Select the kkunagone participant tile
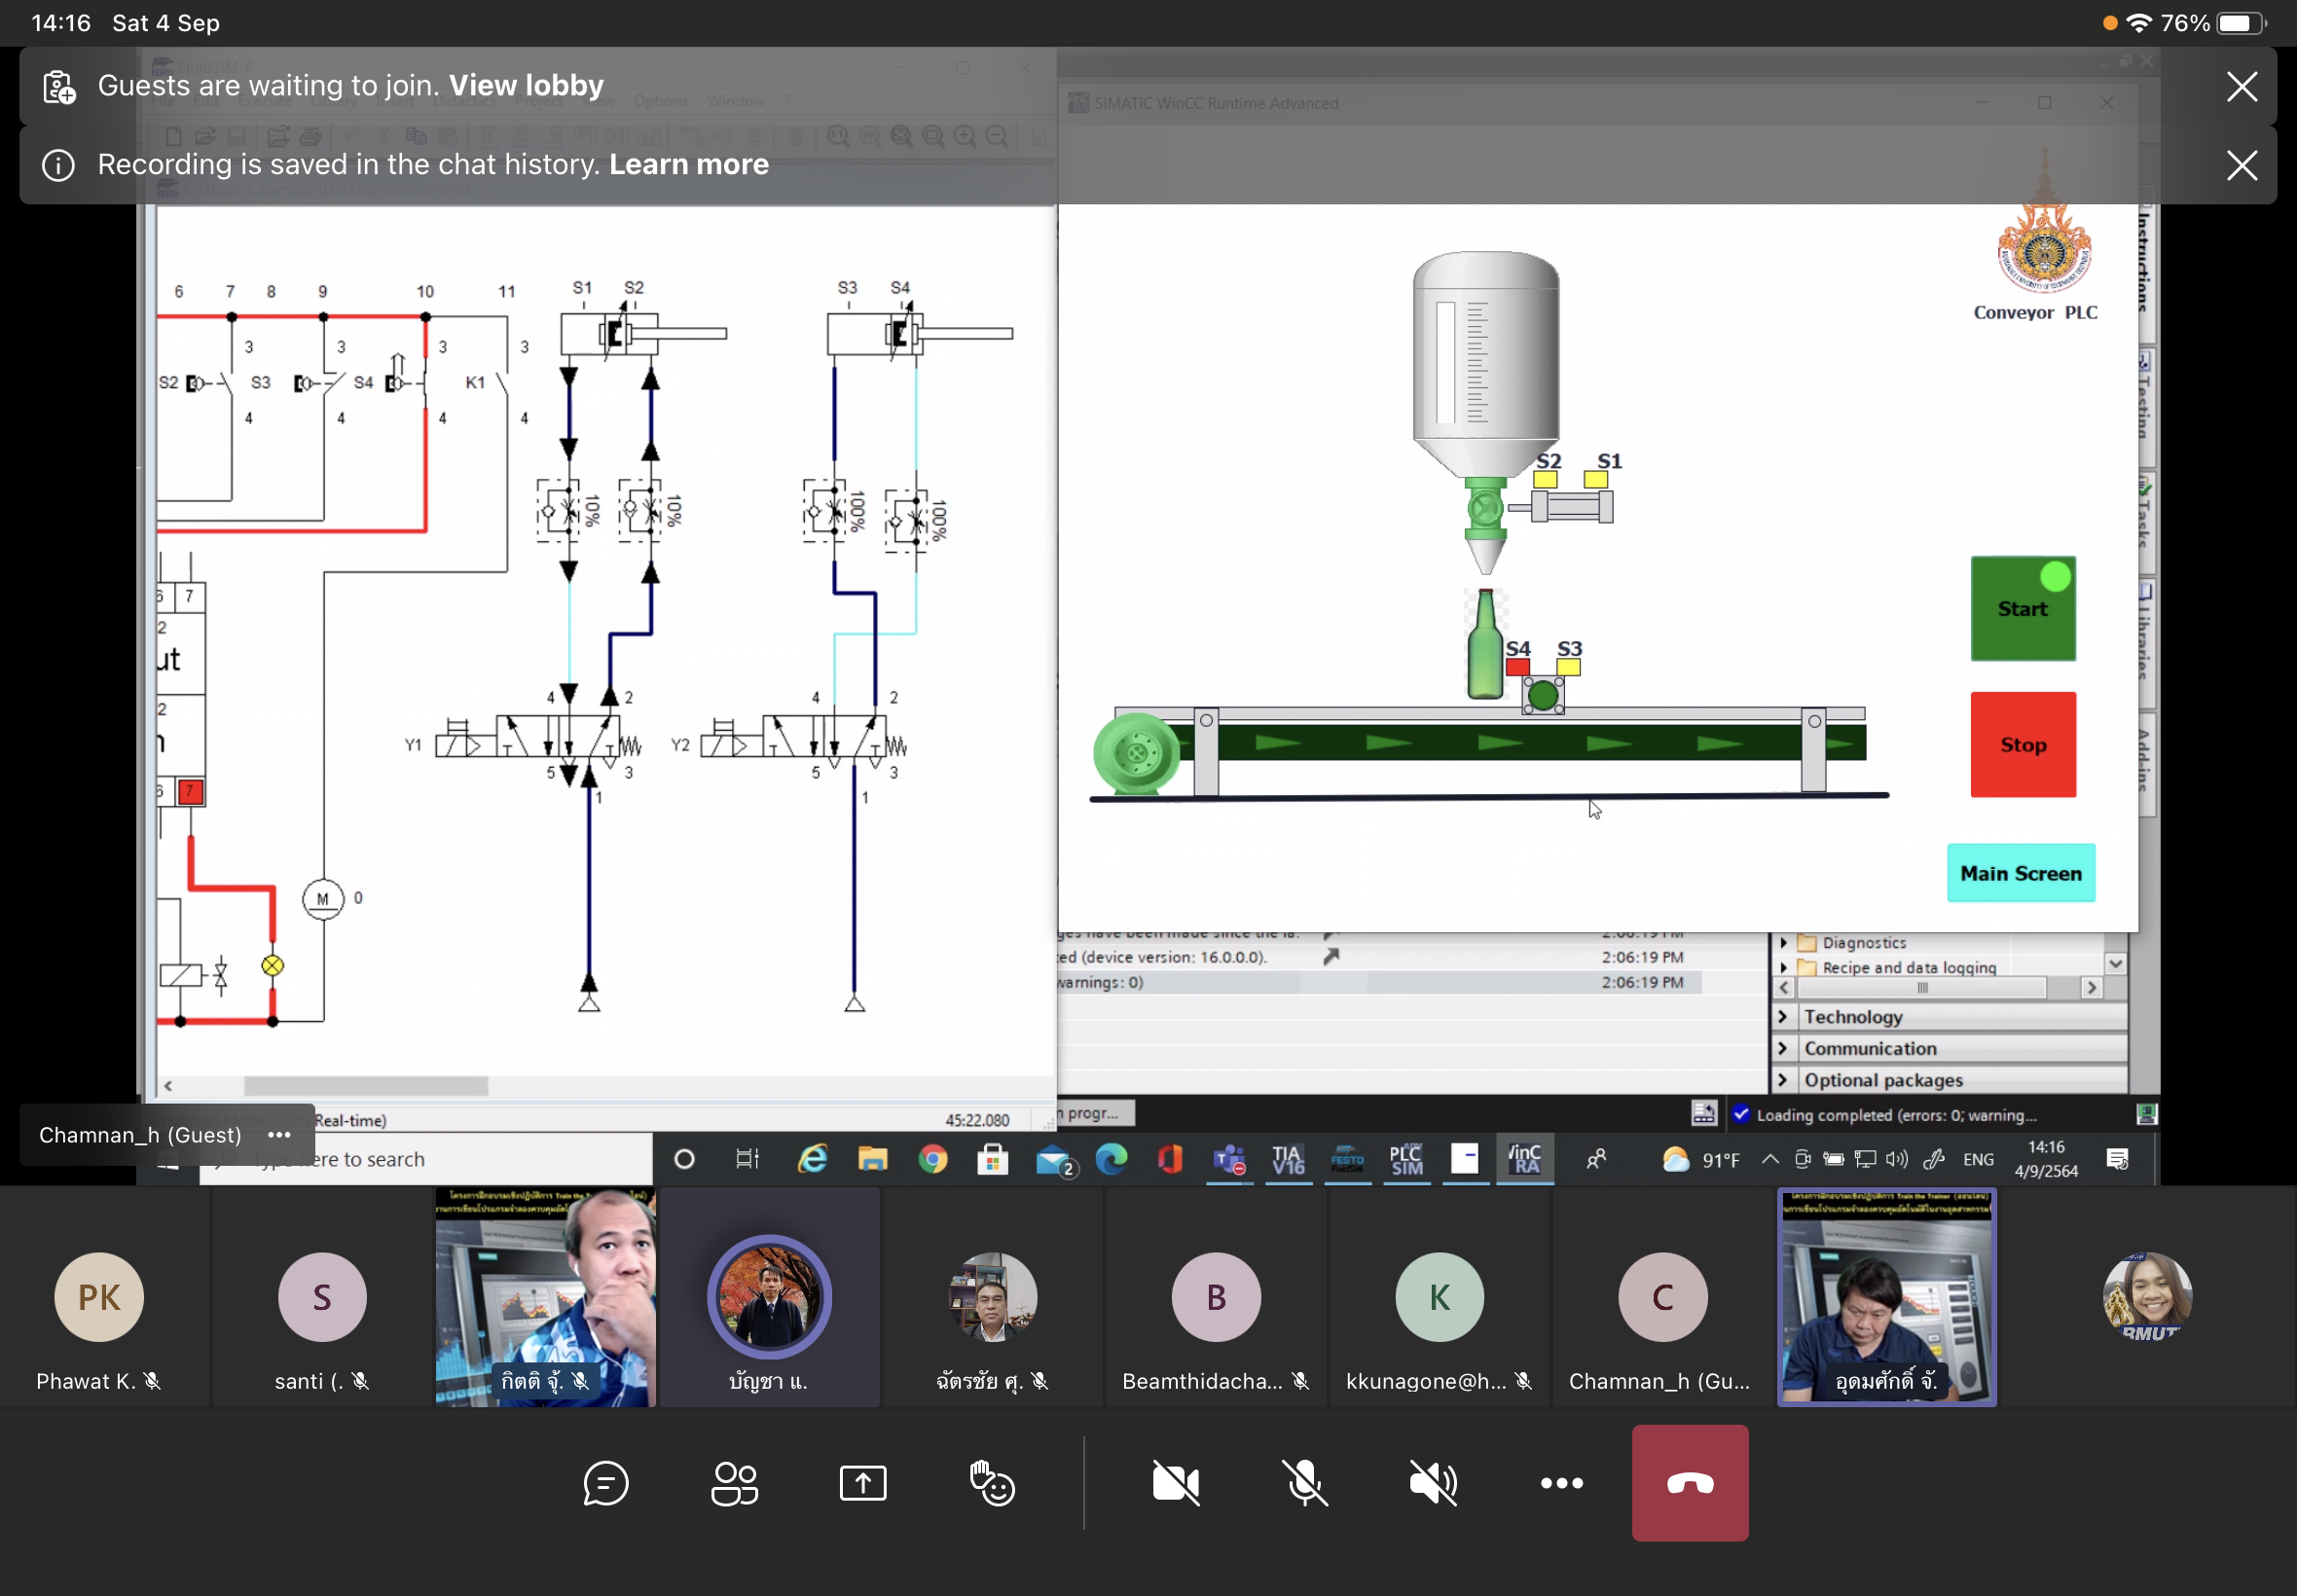The width and height of the screenshot is (2297, 1596). [1439, 1297]
